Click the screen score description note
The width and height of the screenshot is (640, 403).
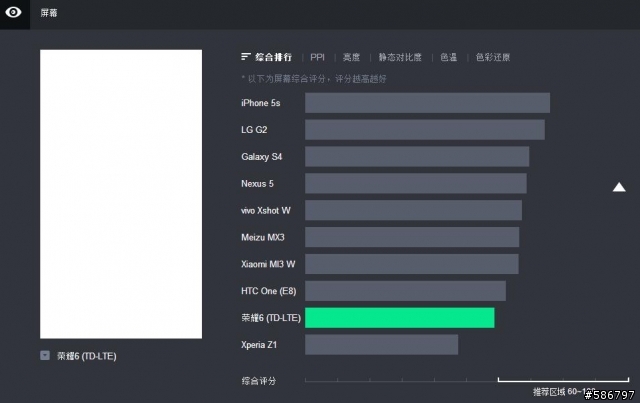point(314,78)
